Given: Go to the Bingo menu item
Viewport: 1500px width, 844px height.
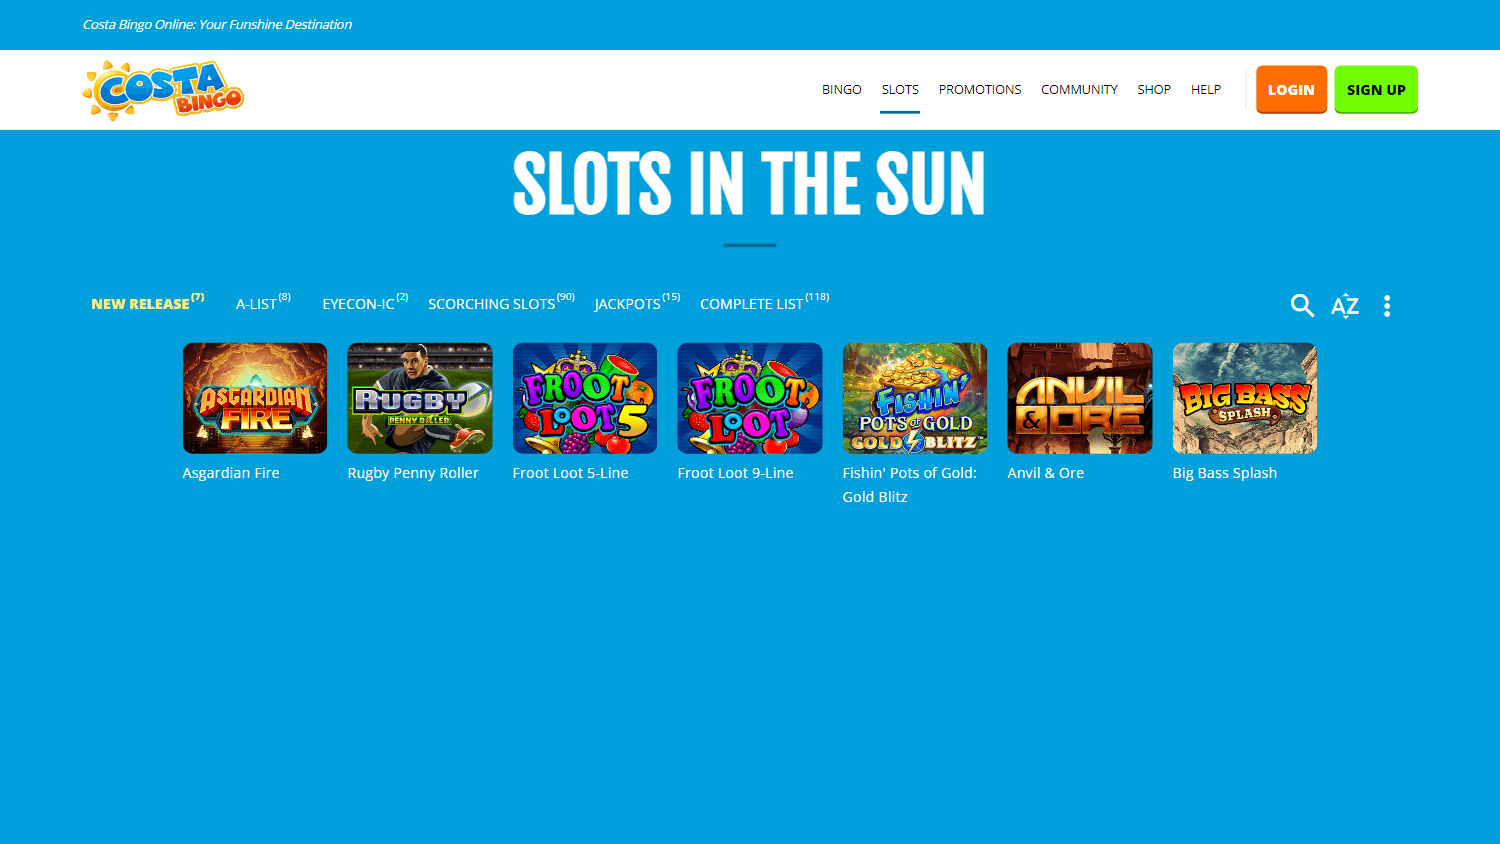Looking at the screenshot, I should (842, 90).
